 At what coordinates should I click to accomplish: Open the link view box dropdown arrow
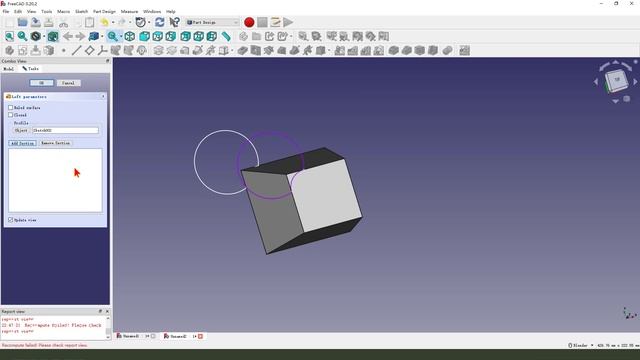[x=102, y=36]
